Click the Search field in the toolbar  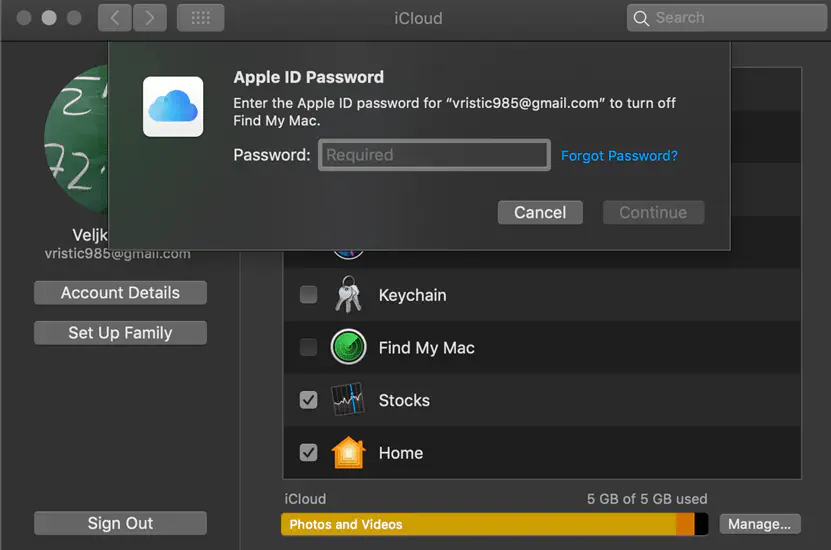(727, 18)
